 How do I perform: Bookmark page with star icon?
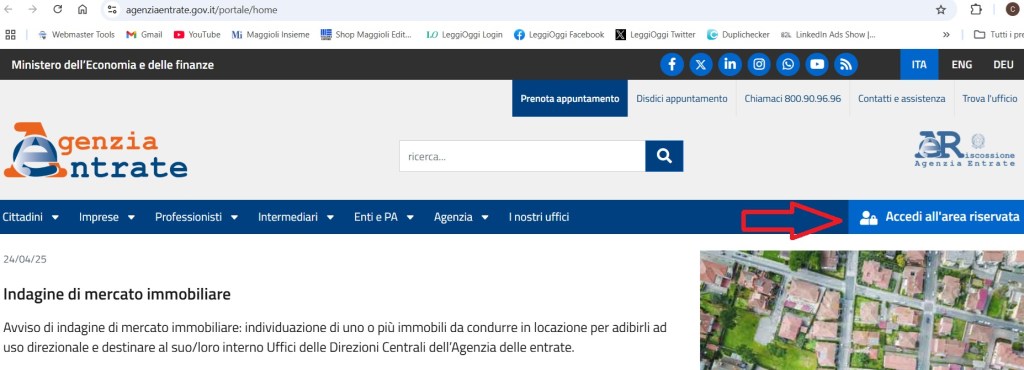[940, 10]
